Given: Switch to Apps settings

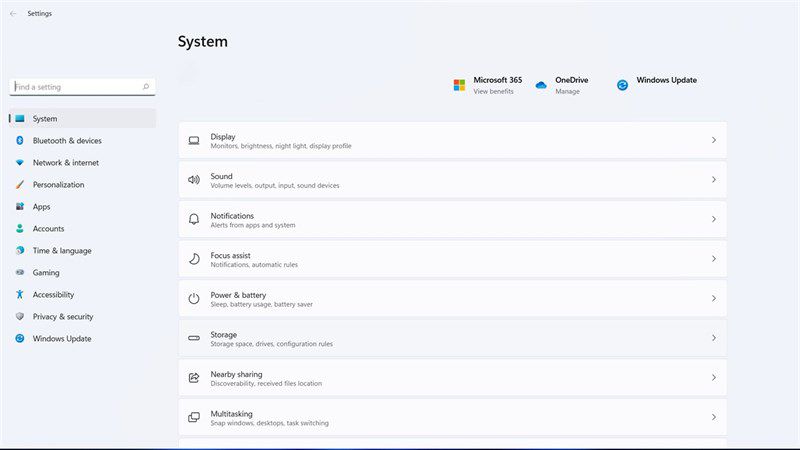Looking at the screenshot, I should point(41,207).
